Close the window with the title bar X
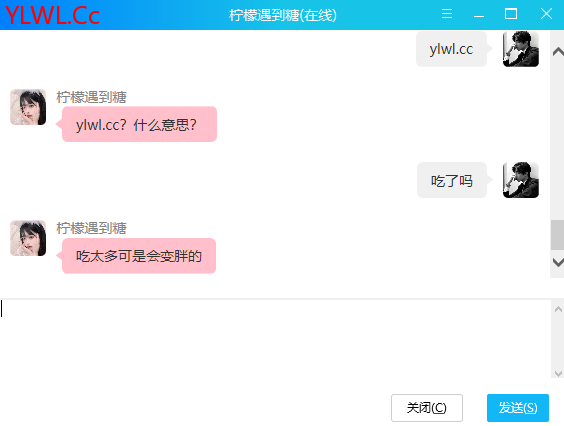Viewport: 564px width, 426px height. (x=546, y=14)
